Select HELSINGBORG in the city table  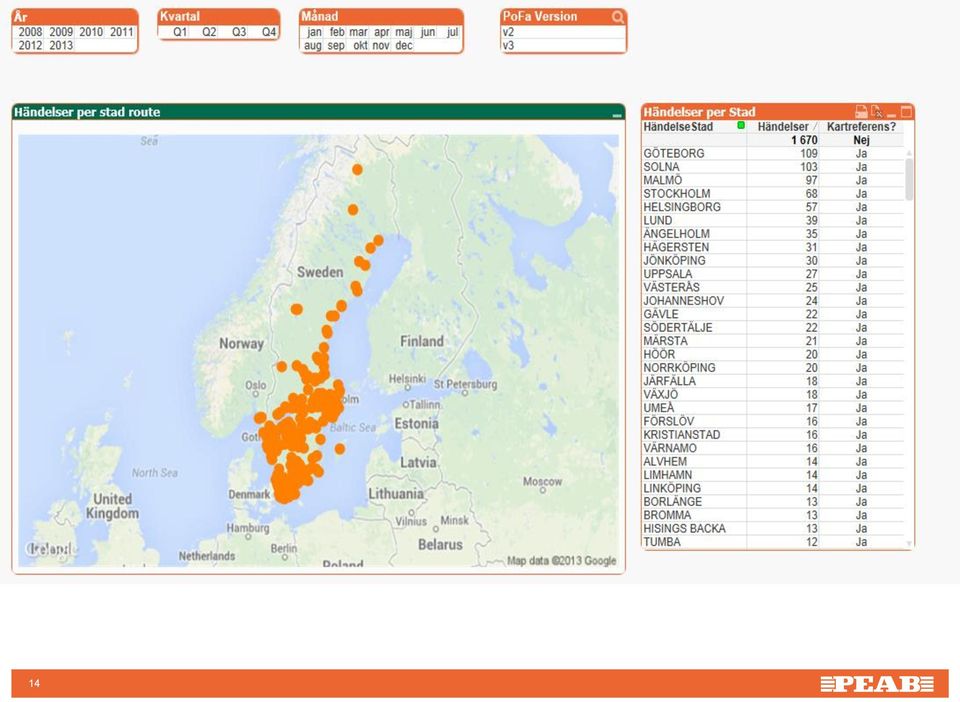pyautogui.click(x=681, y=207)
